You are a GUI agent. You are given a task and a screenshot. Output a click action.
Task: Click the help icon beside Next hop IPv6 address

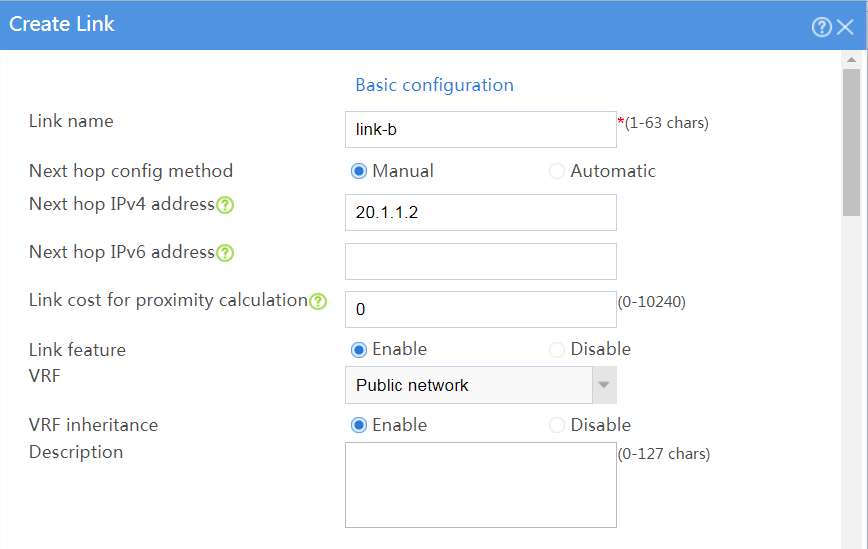pyautogui.click(x=225, y=253)
